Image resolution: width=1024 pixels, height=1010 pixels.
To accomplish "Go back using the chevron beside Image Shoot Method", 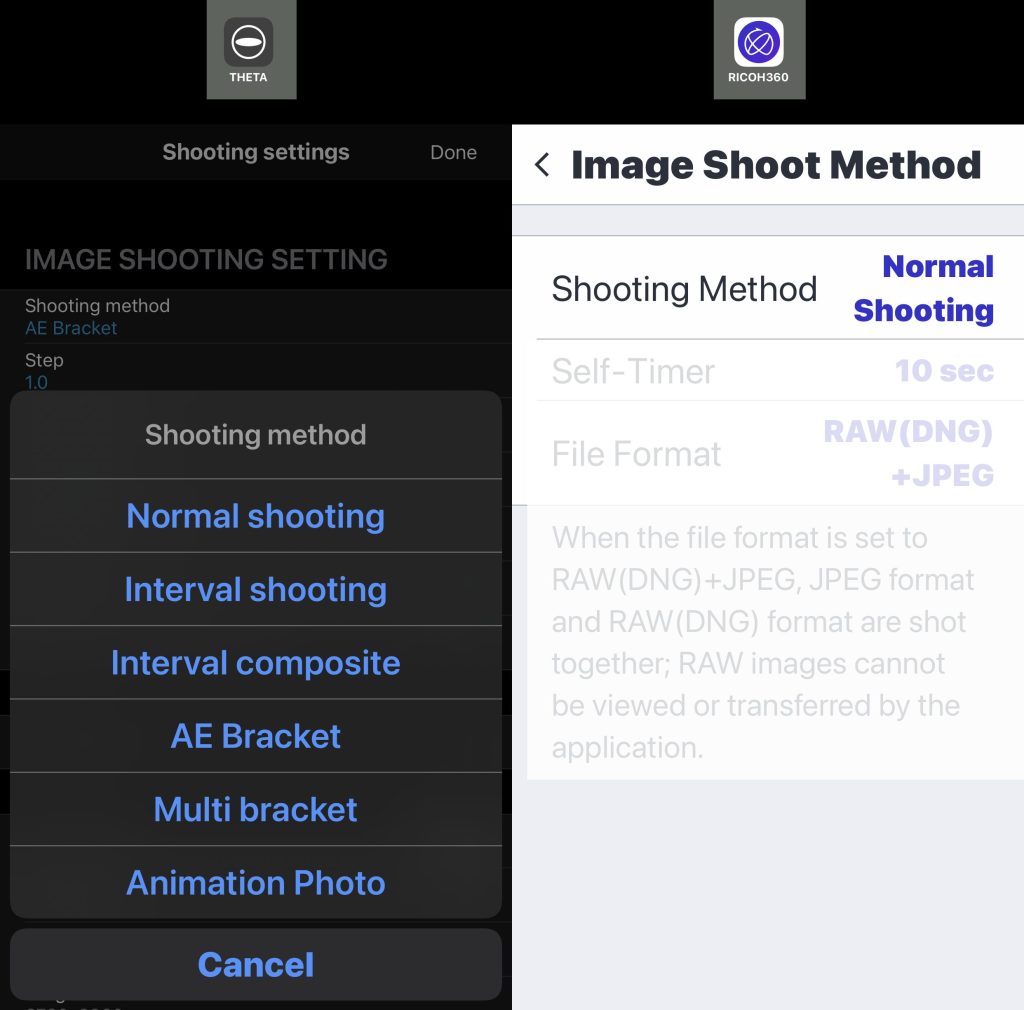I will [542, 165].
